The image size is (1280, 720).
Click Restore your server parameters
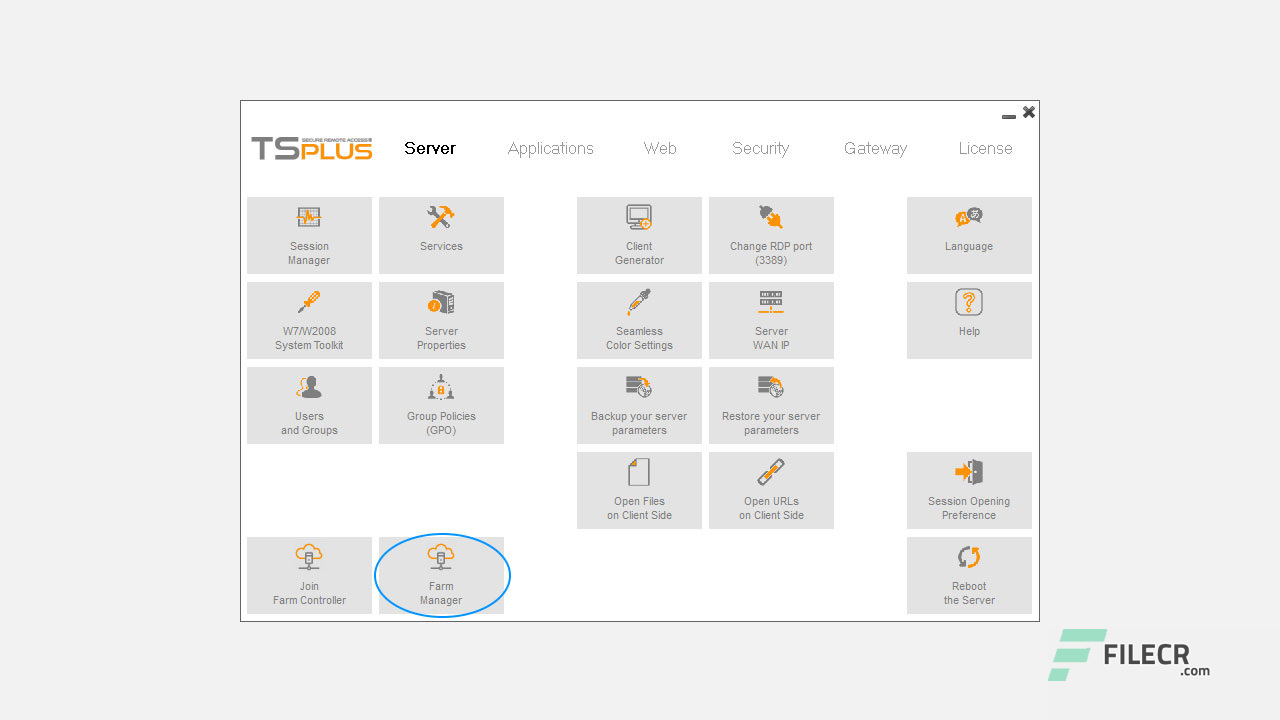click(771, 405)
